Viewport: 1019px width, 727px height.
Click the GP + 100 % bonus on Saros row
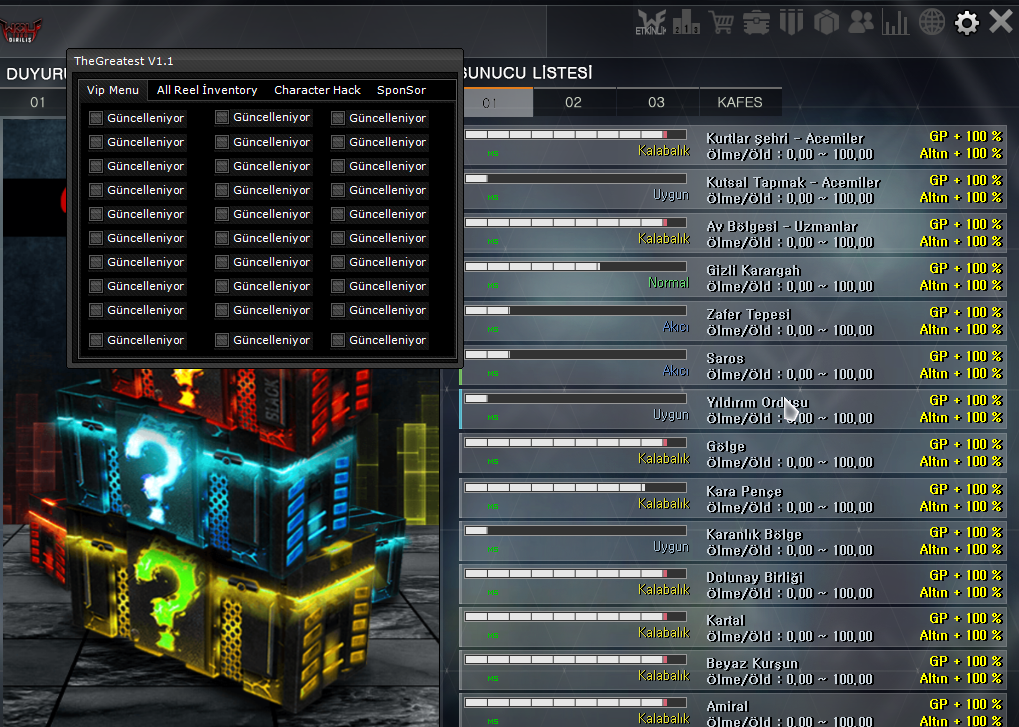click(966, 356)
